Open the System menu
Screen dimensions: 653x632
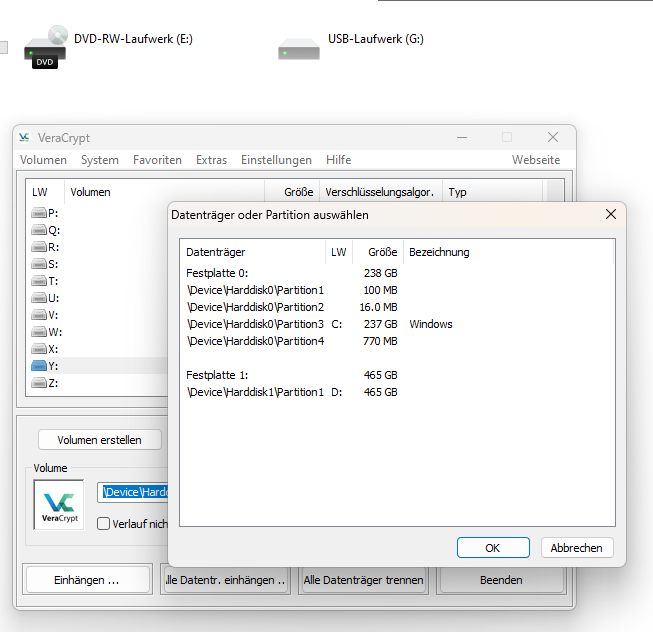click(x=100, y=160)
